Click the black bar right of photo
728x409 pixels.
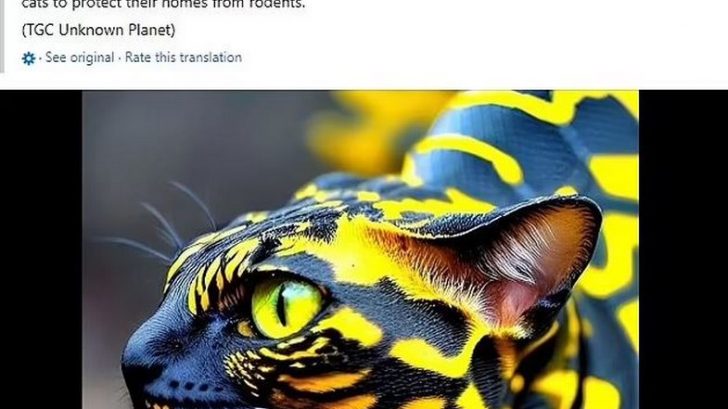(683, 250)
